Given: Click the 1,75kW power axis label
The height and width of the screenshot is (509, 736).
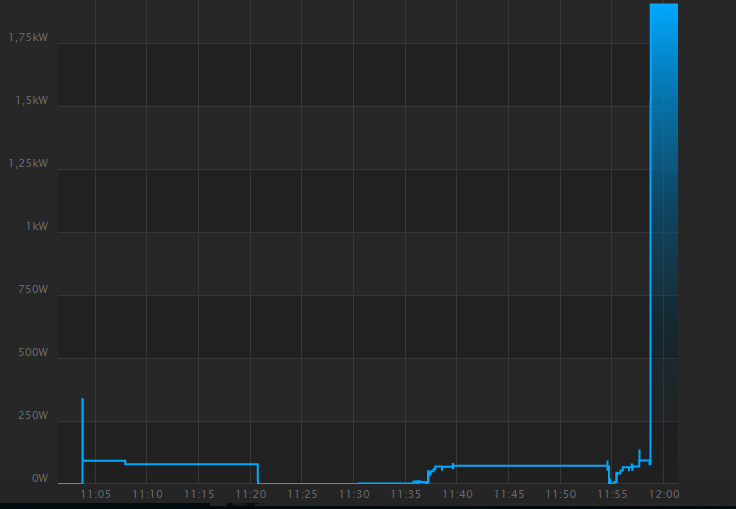Looking at the screenshot, I should pyautogui.click(x=28, y=37).
